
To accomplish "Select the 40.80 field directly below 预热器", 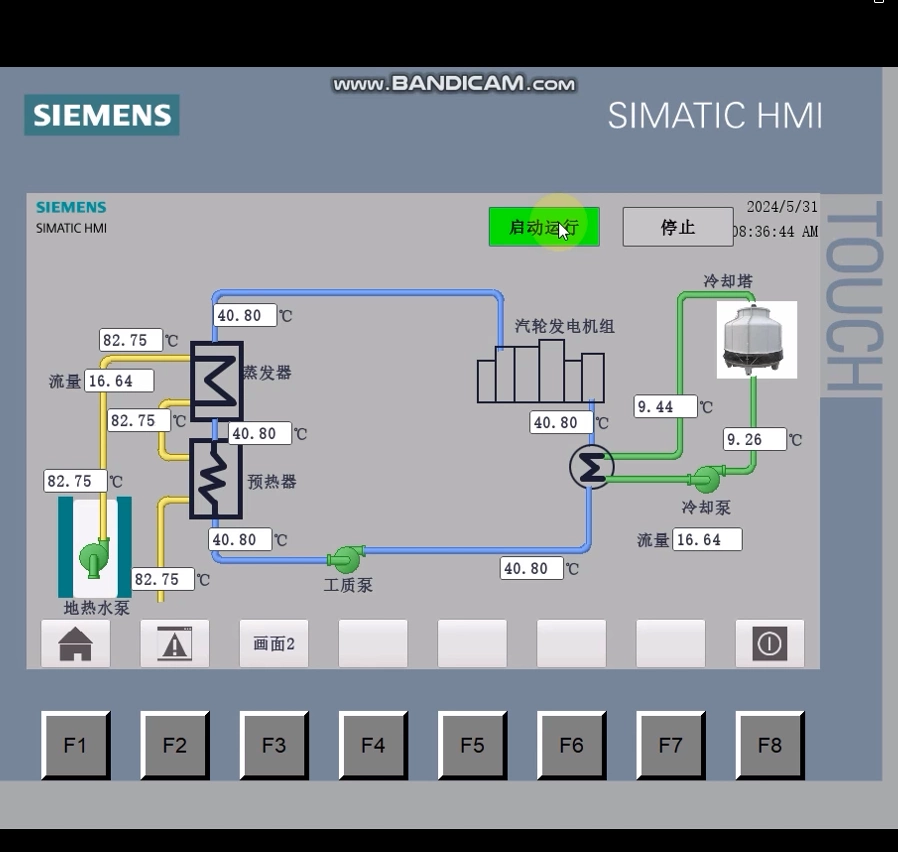I will pyautogui.click(x=240, y=539).
